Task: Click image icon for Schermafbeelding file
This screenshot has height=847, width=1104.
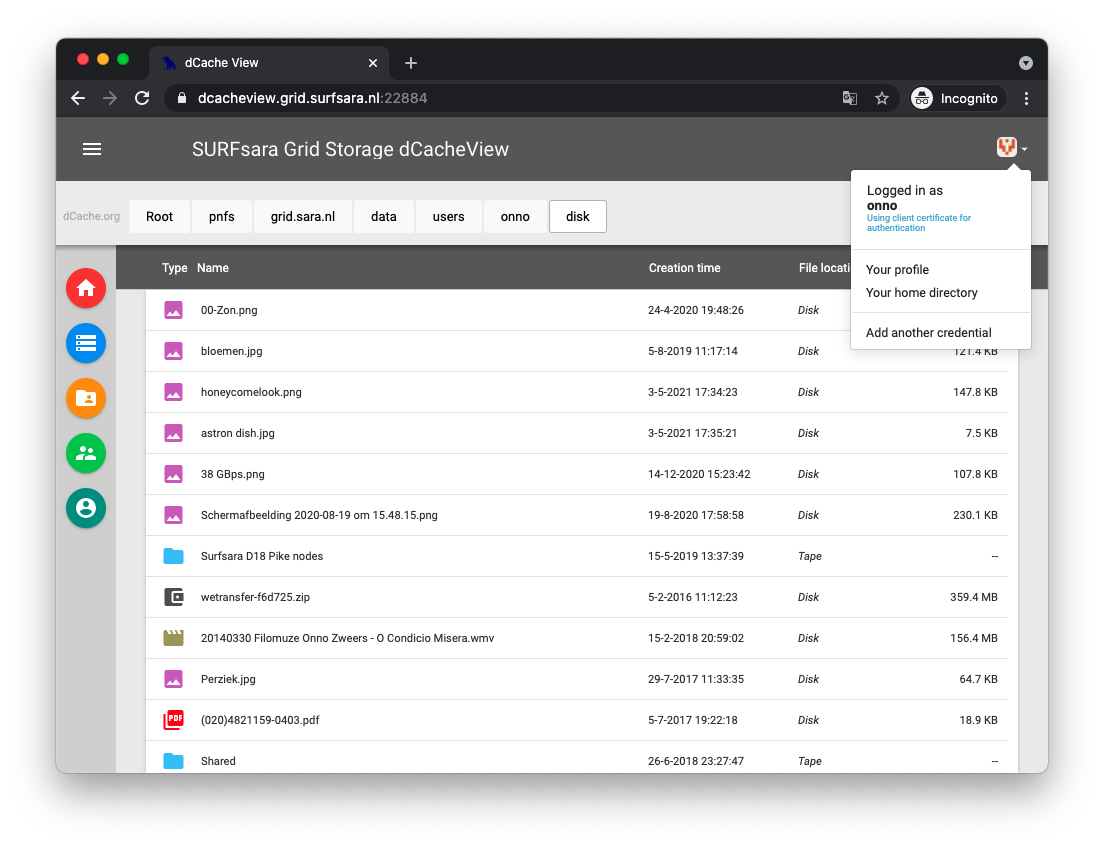Action: tap(173, 515)
